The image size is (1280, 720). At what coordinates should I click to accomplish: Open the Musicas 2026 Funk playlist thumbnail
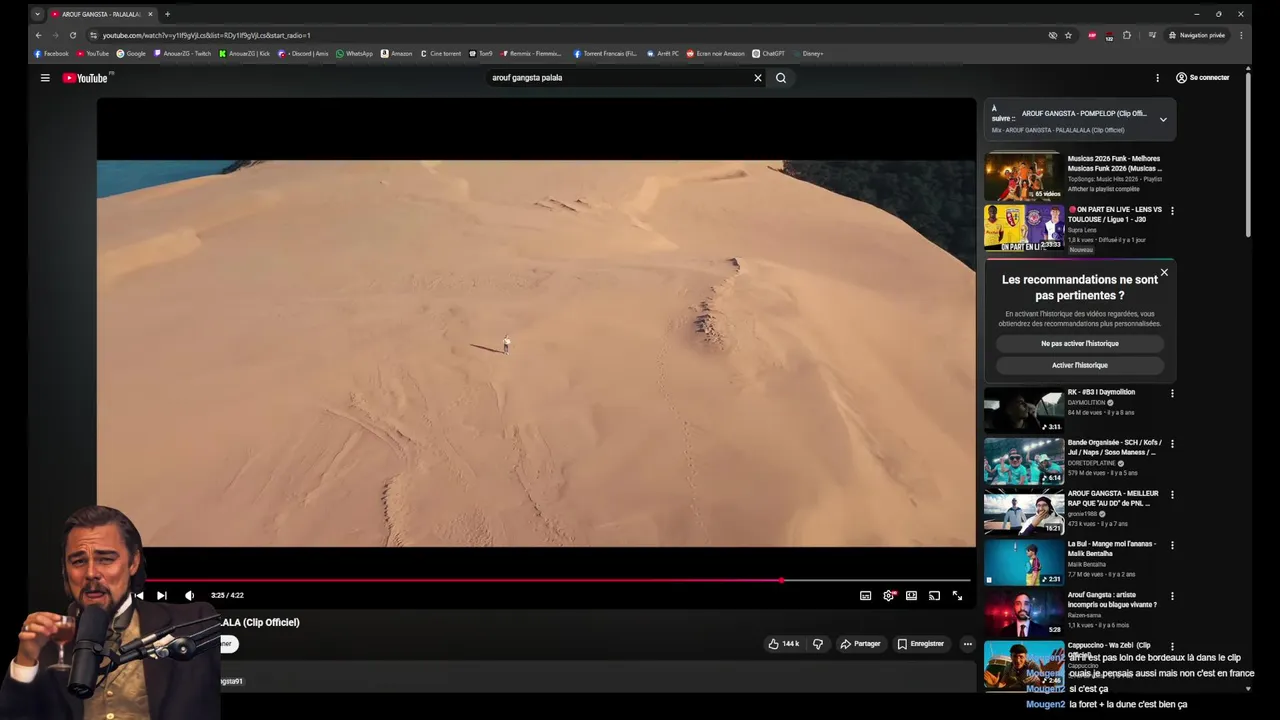[1024, 177]
